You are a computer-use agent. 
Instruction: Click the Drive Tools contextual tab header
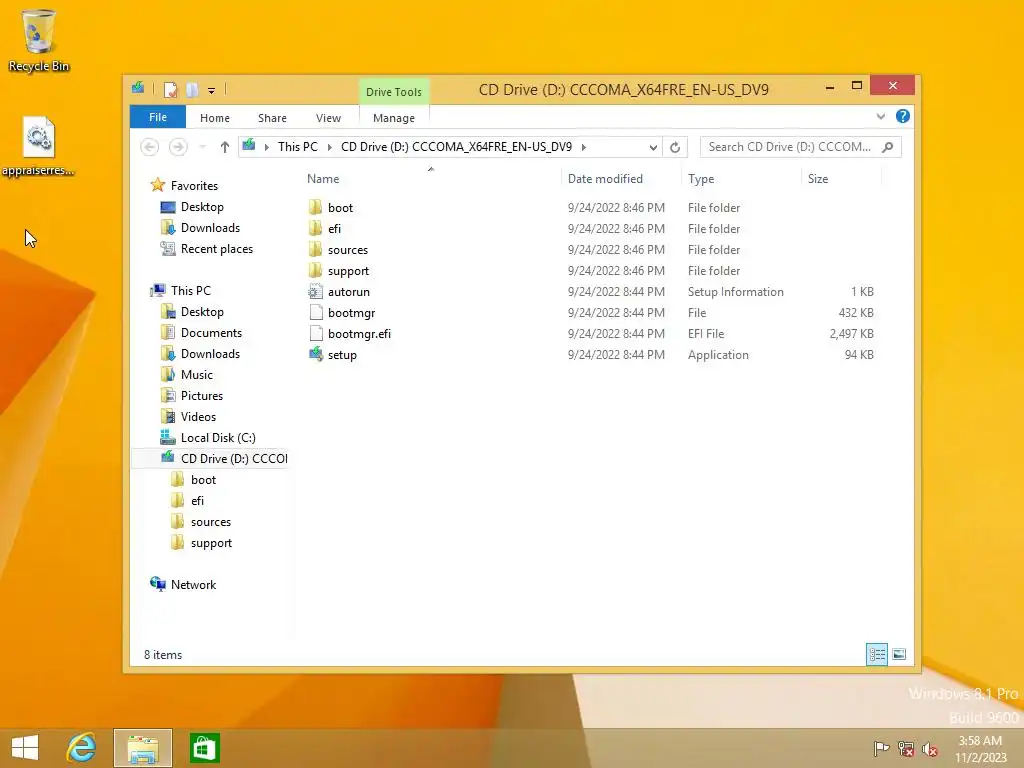(x=394, y=92)
